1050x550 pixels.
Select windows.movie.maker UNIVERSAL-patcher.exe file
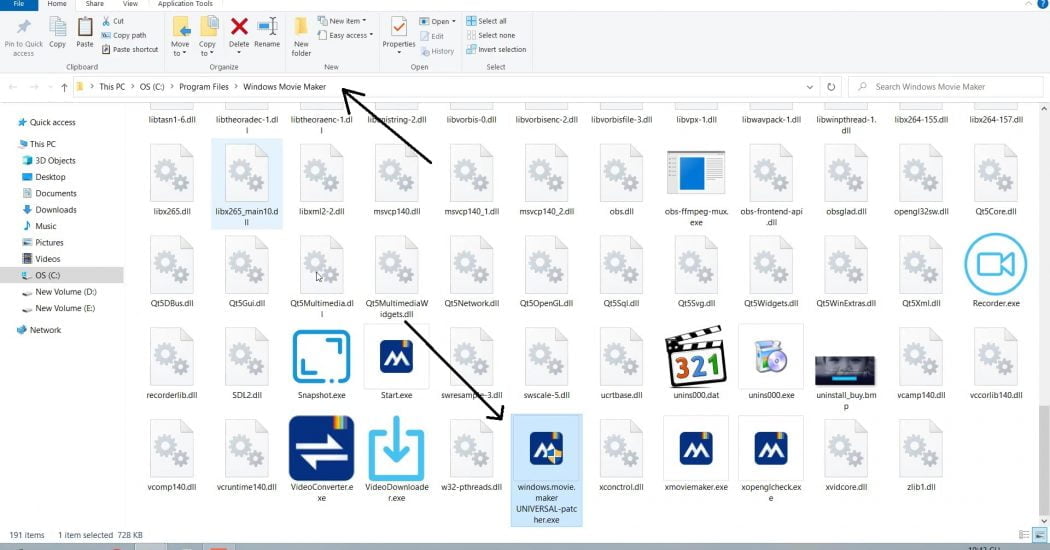pyautogui.click(x=546, y=470)
